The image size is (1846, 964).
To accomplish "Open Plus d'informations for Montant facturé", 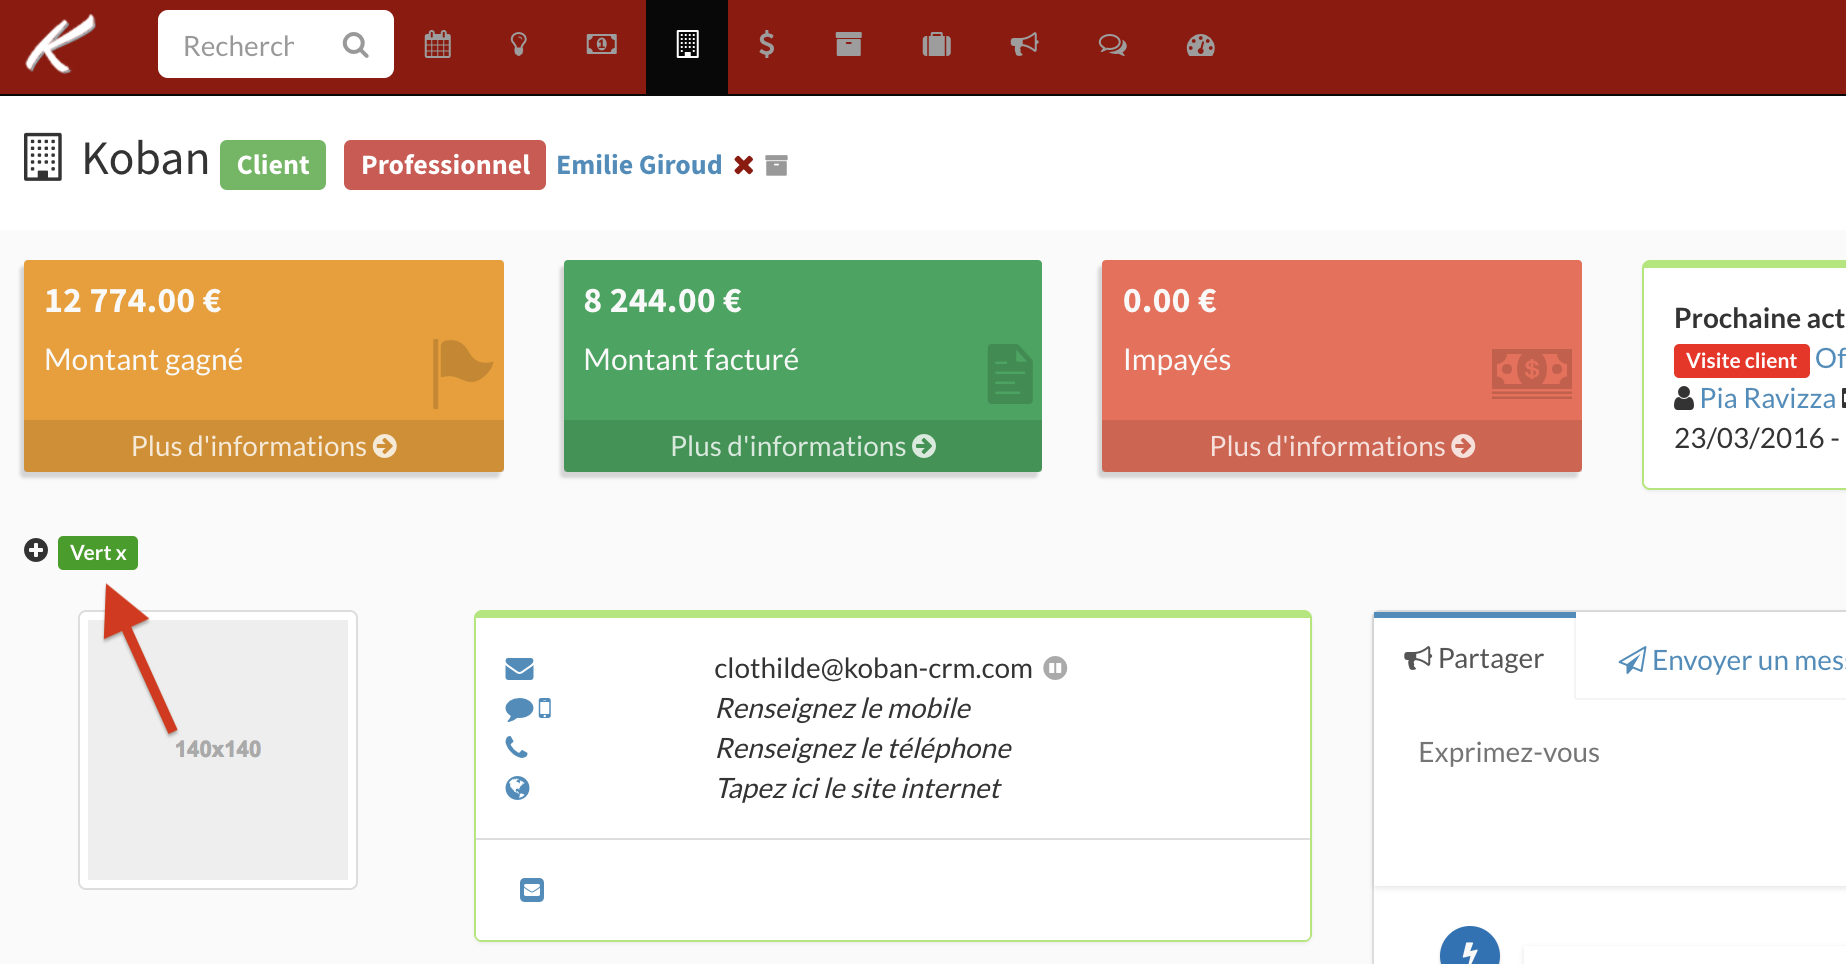I will 803,446.
